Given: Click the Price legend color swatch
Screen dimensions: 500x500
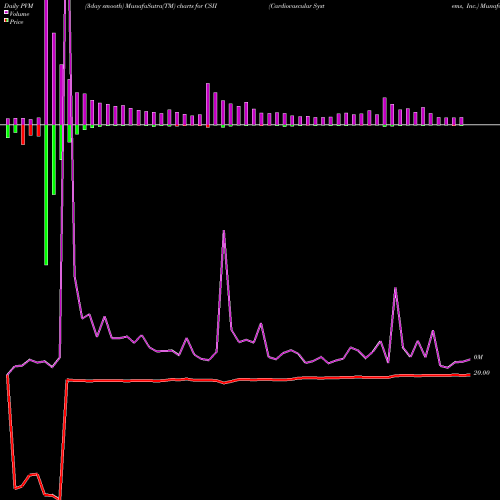Looking at the screenshot, I should pos(6,21).
